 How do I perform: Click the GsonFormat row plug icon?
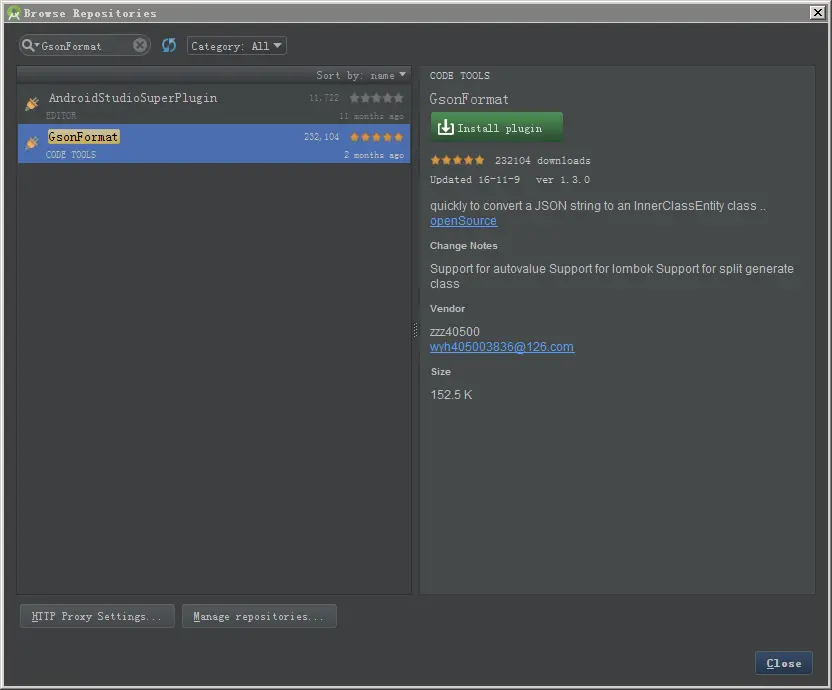tap(32, 142)
